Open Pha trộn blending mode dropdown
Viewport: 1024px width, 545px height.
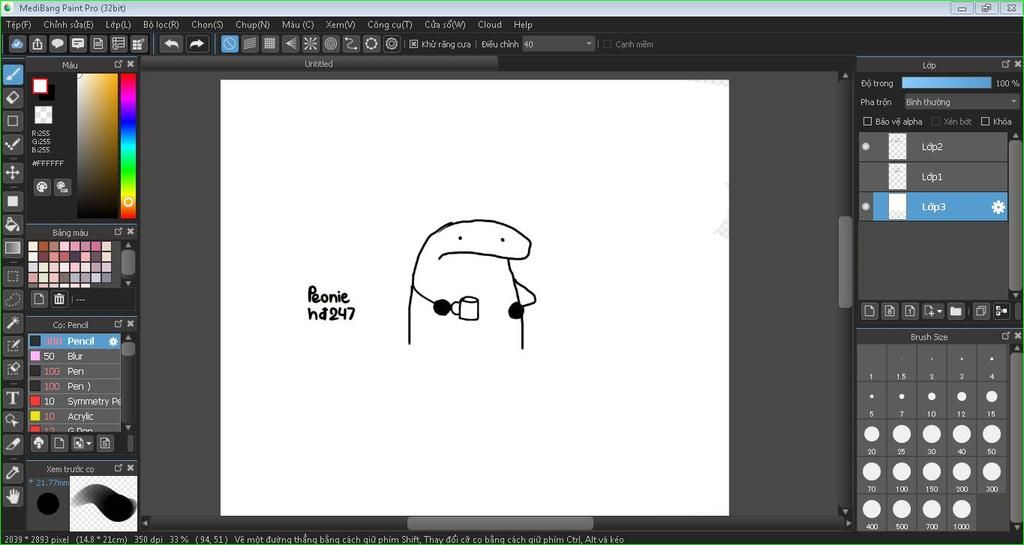click(961, 102)
